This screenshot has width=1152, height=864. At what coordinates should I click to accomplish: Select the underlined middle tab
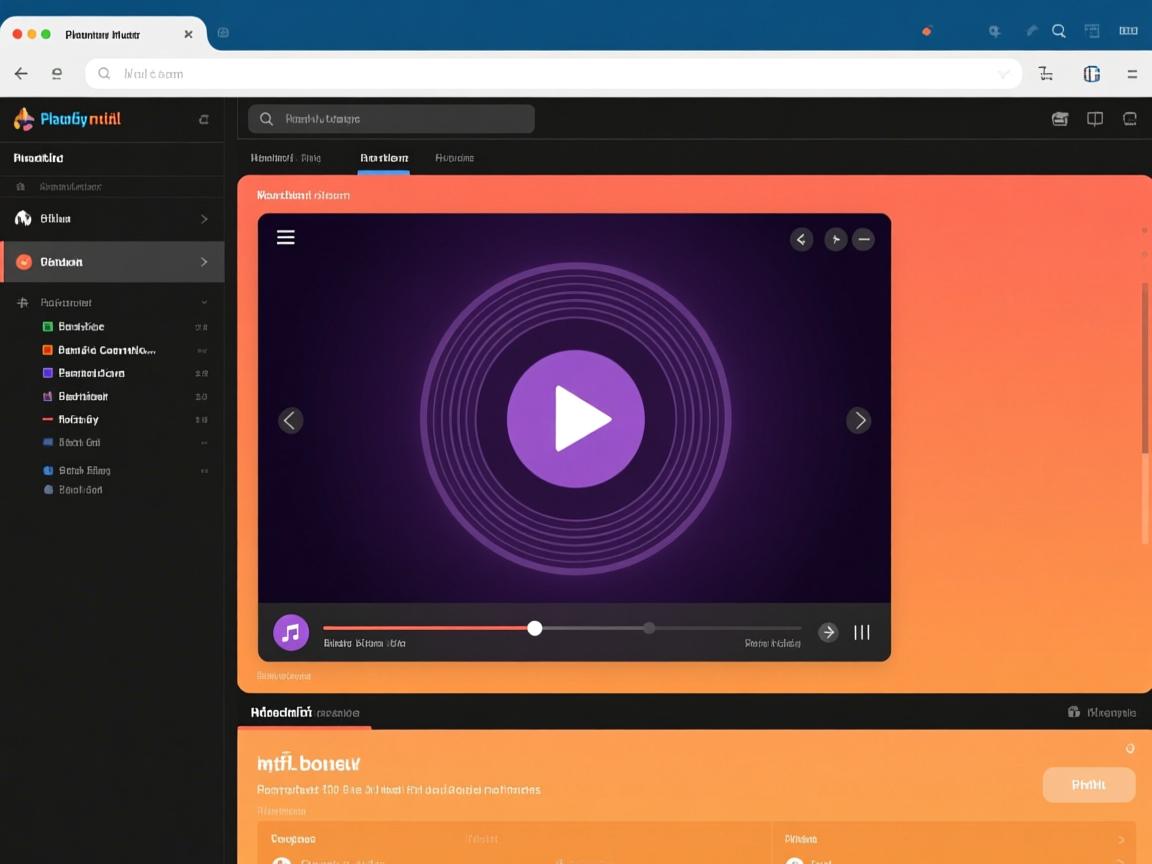tap(384, 158)
